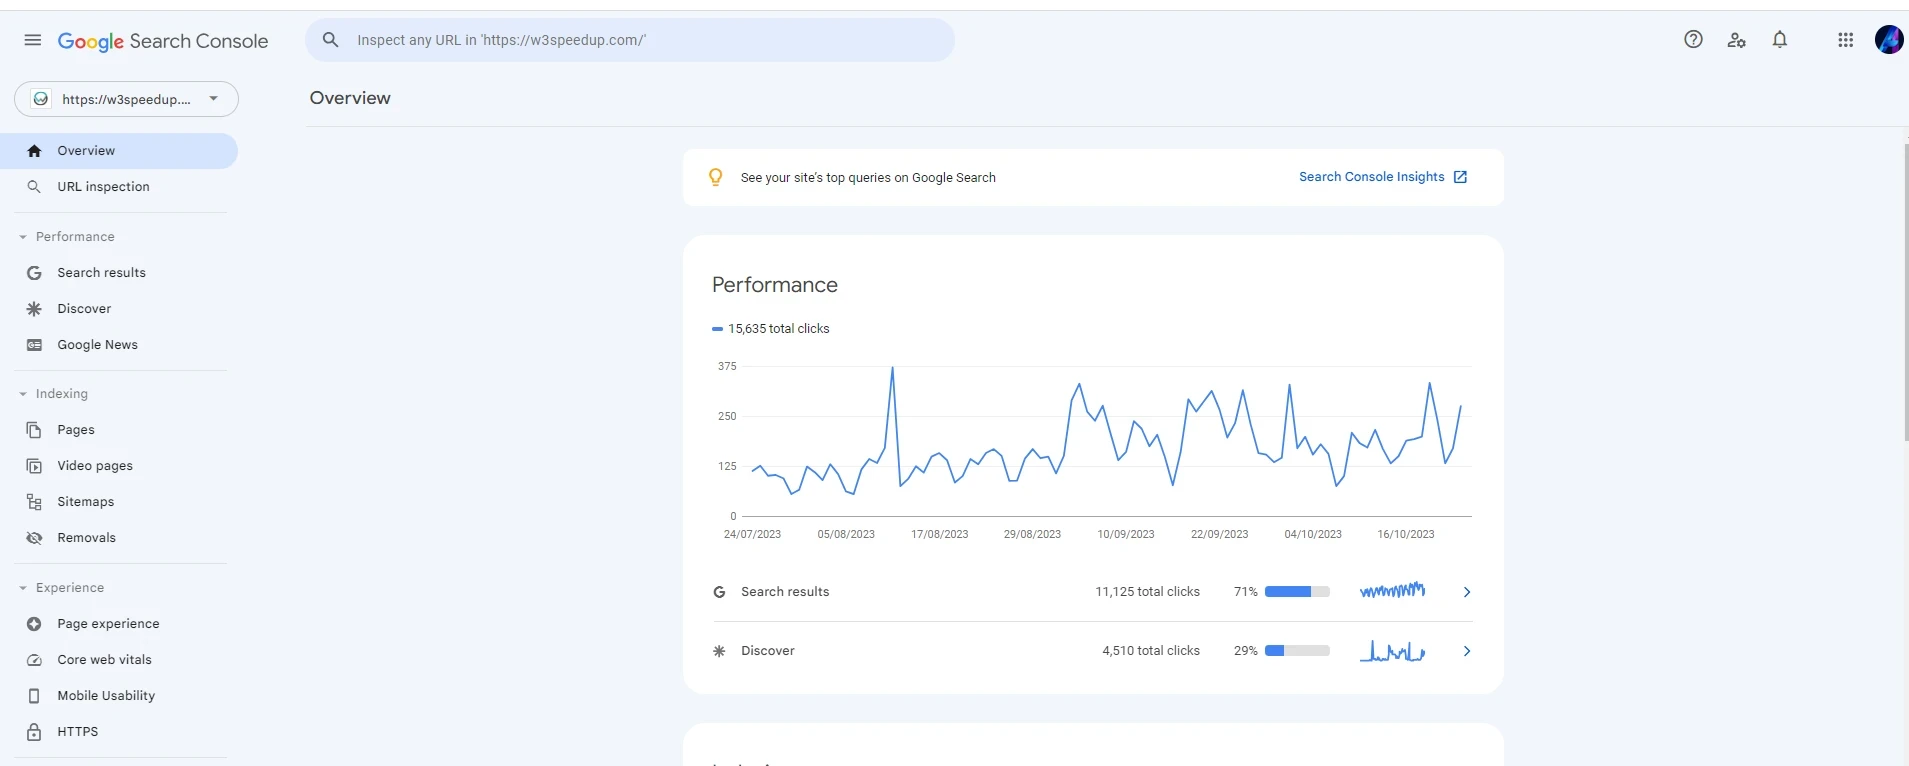Image resolution: width=1909 pixels, height=766 pixels.
Task: Open the user settings icon
Action: (x=1736, y=40)
